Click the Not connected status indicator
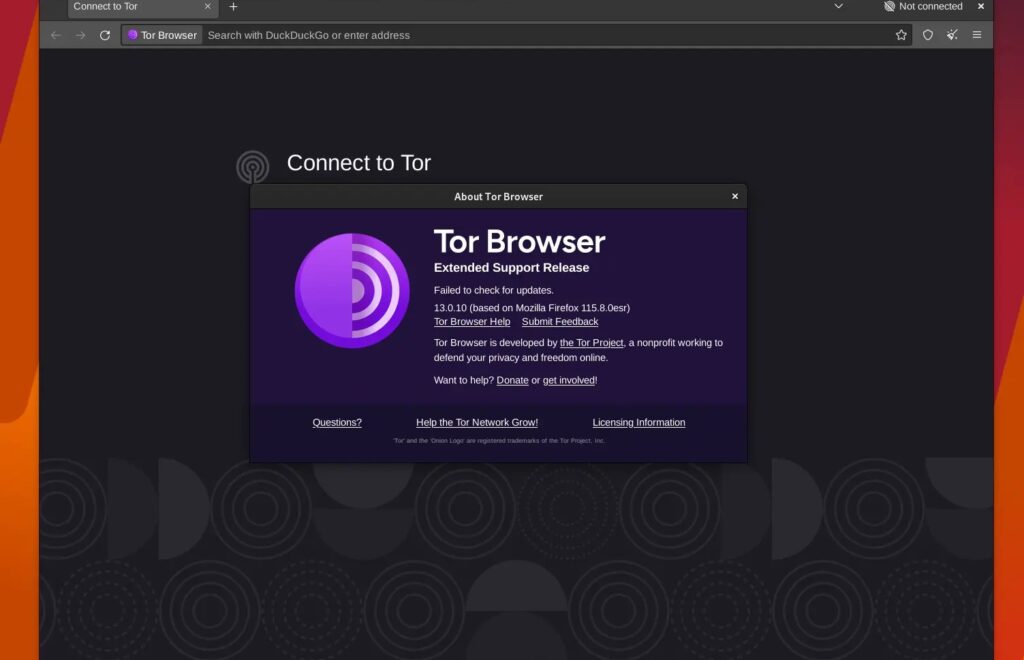The width and height of the screenshot is (1024, 660). click(x=923, y=7)
